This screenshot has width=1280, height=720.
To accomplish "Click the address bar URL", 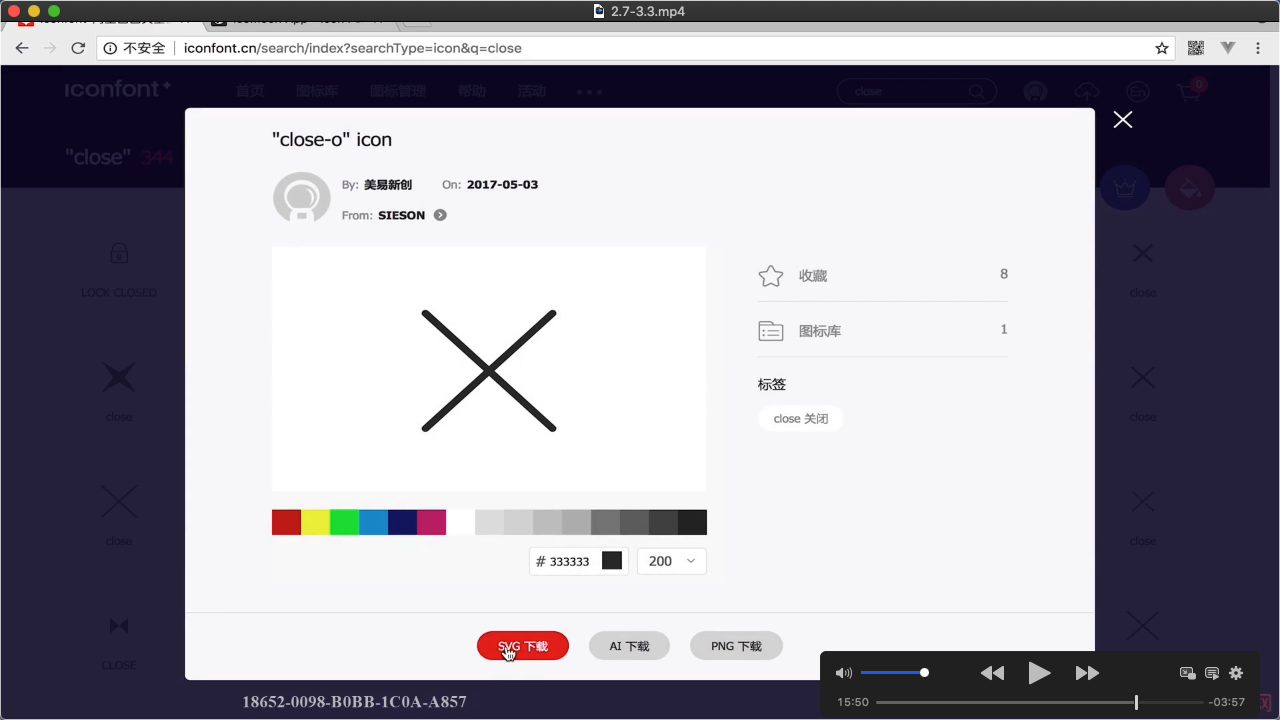I will 353,48.
